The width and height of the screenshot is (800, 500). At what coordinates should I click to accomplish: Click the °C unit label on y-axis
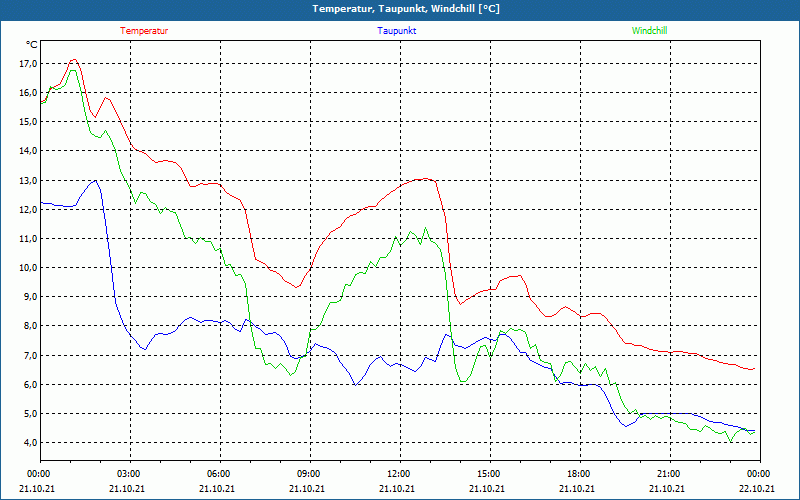coord(32,45)
